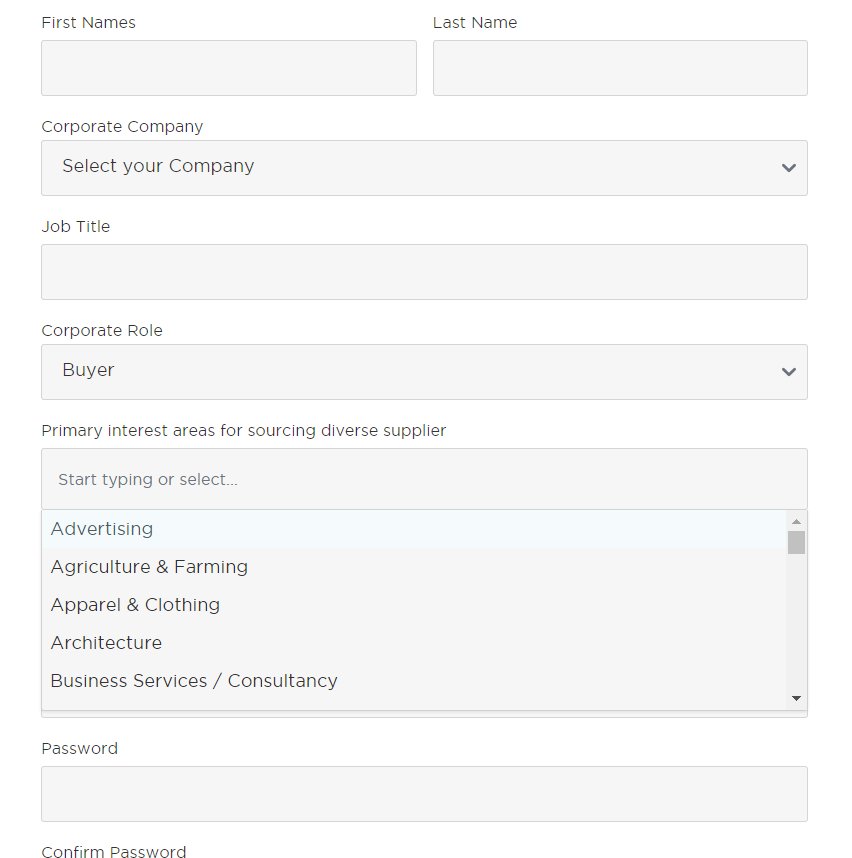852x858 pixels.
Task: Open the Corporate Role dropdown showing Buyer
Action: (424, 372)
